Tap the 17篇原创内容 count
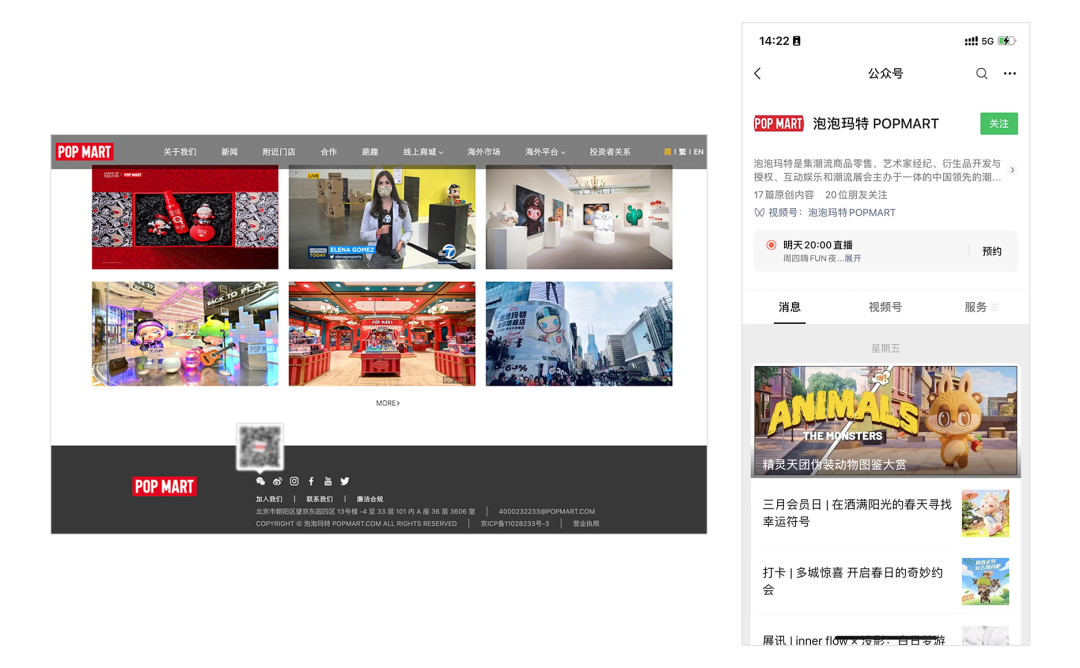Screen dimensions: 1080x668 pos(784,195)
